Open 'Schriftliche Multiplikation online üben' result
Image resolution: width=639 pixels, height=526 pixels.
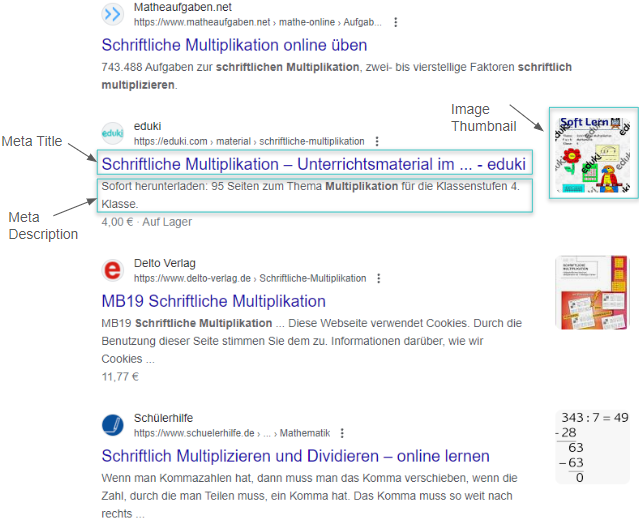pos(234,45)
